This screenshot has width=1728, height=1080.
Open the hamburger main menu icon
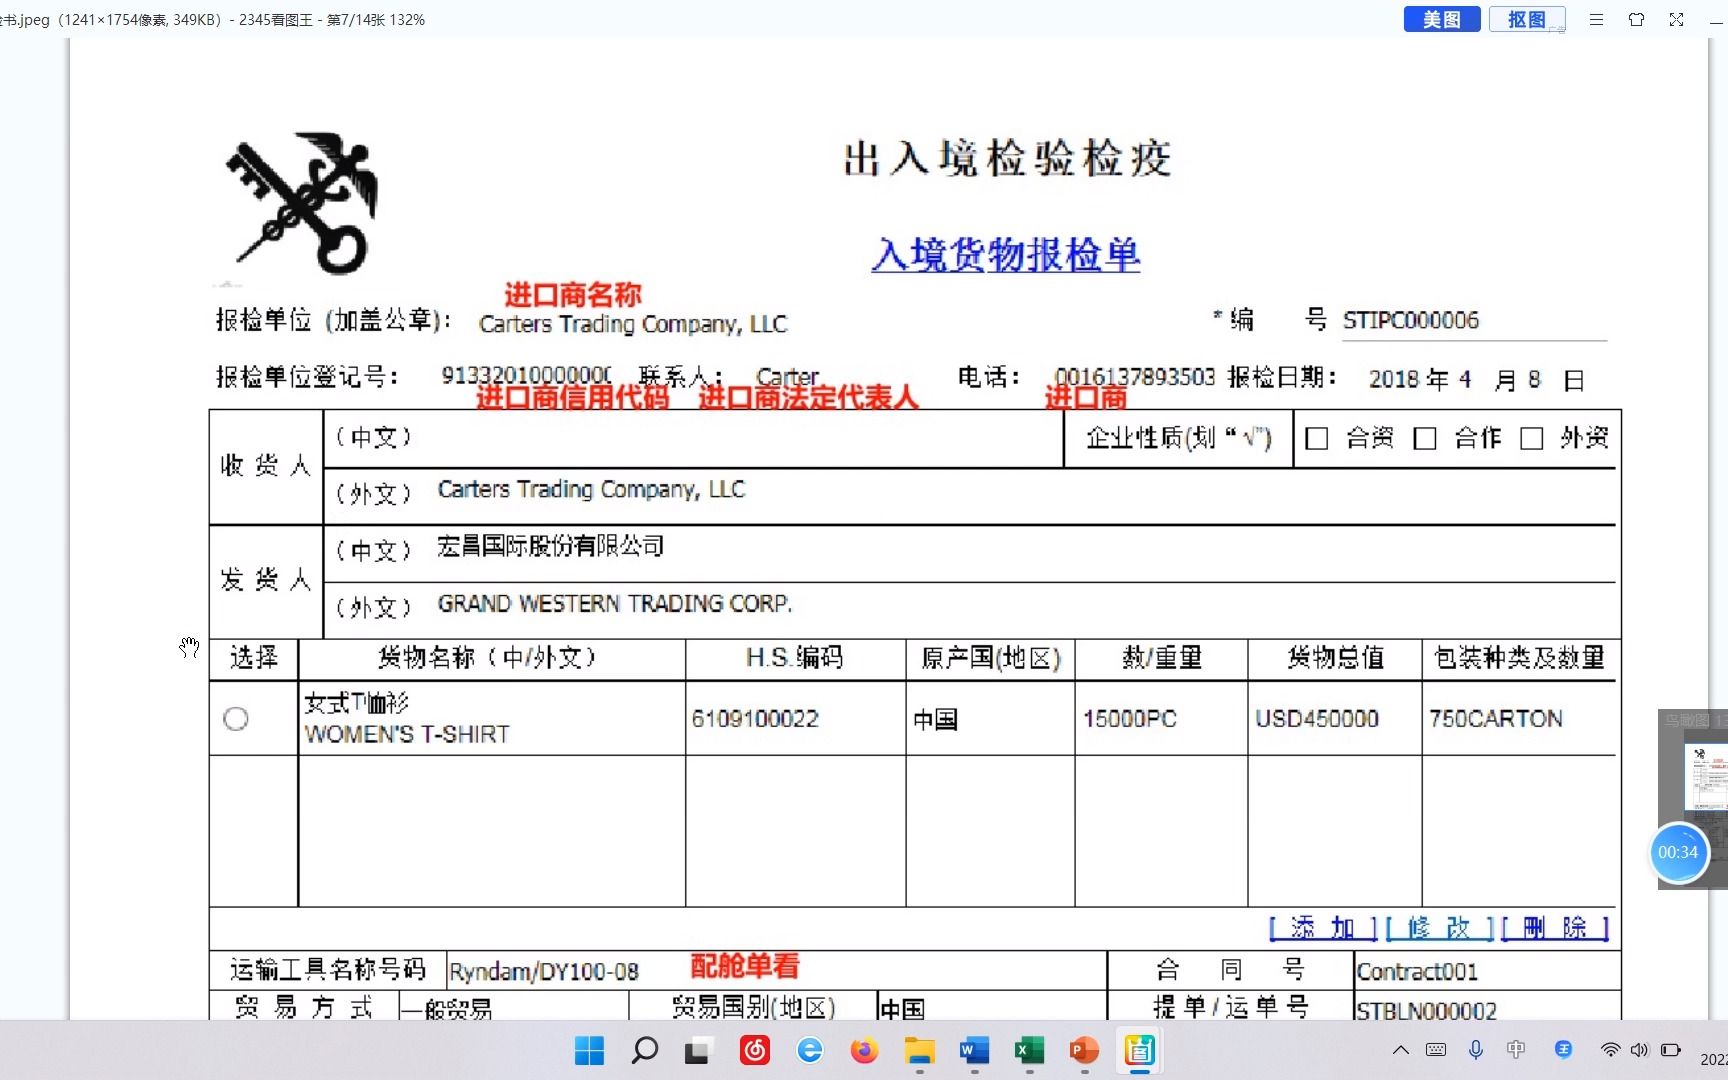[1596, 20]
